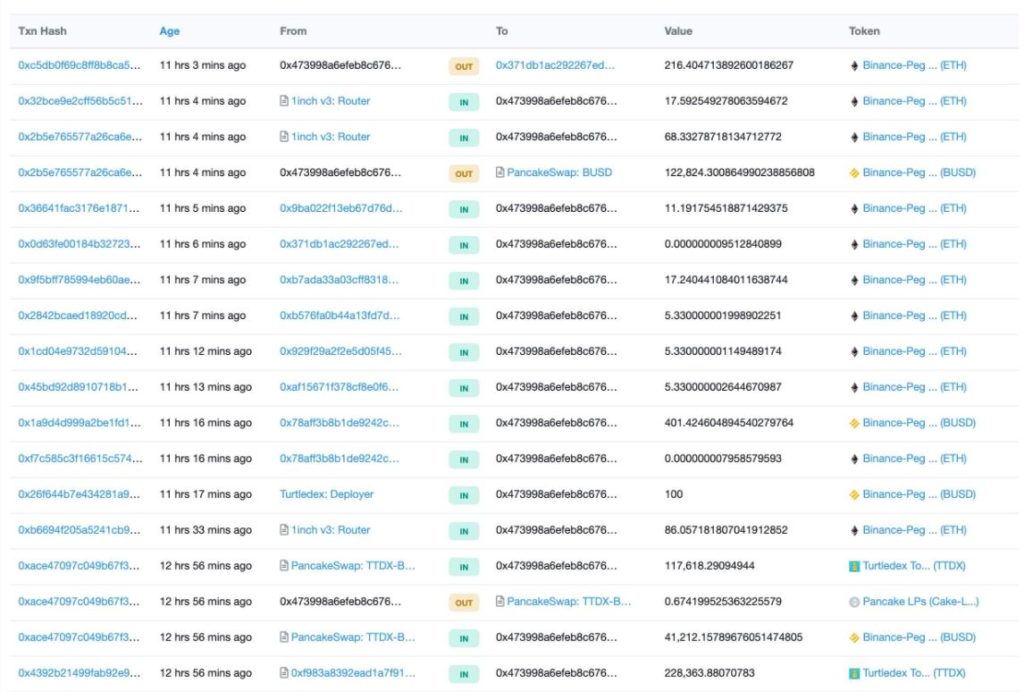The height and width of the screenshot is (692, 1024).
Task: Open transaction 0x32bce9e2cff56b5c51
Action: tap(80, 101)
